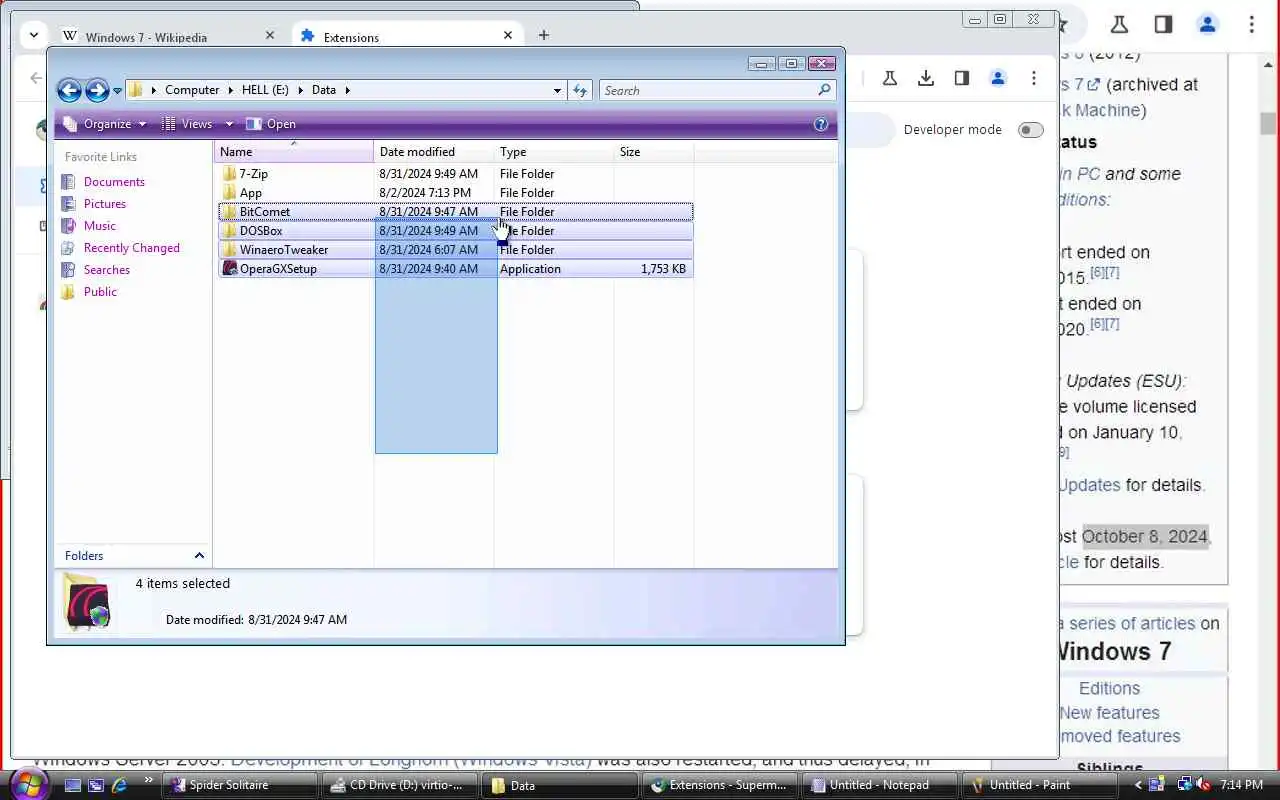Click Show desktop in Quick Launch
This screenshot has height=800, width=1280.
point(72,785)
